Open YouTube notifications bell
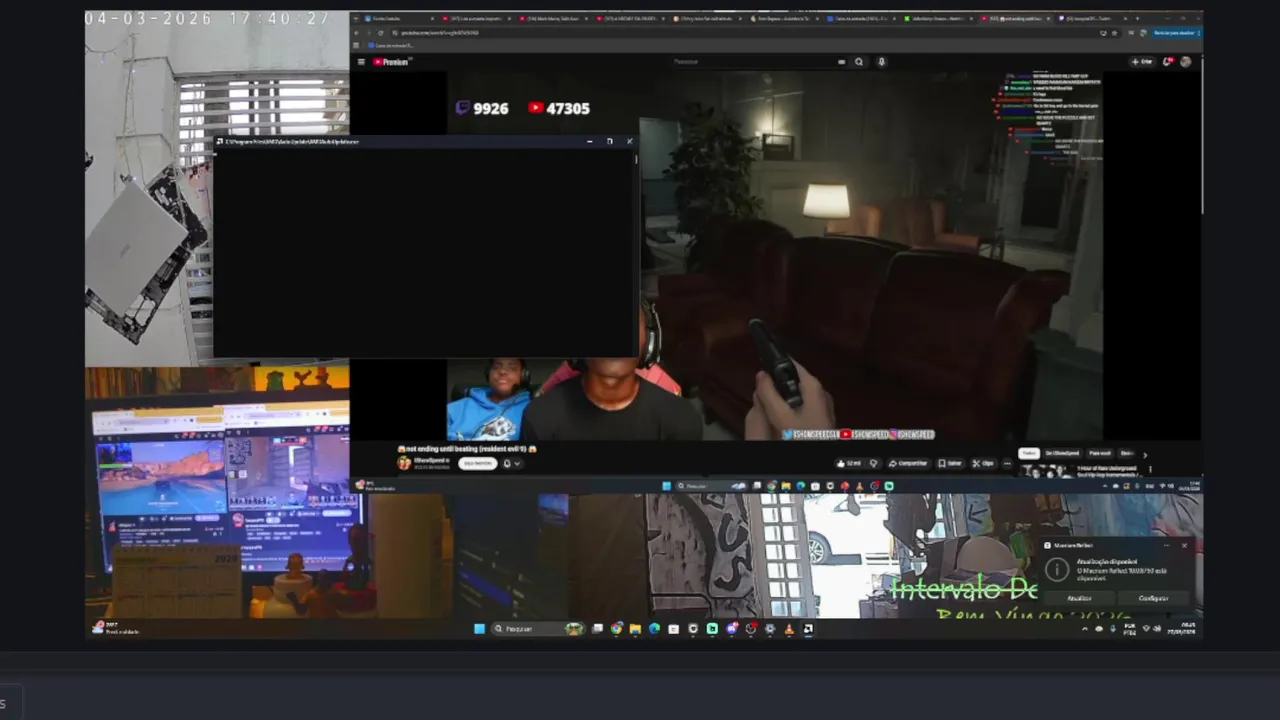Viewport: 1280px width, 720px height. tap(1167, 61)
